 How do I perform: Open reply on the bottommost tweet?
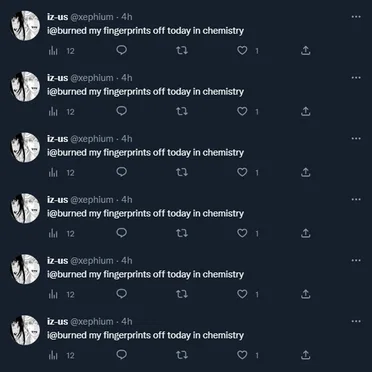click(121, 355)
